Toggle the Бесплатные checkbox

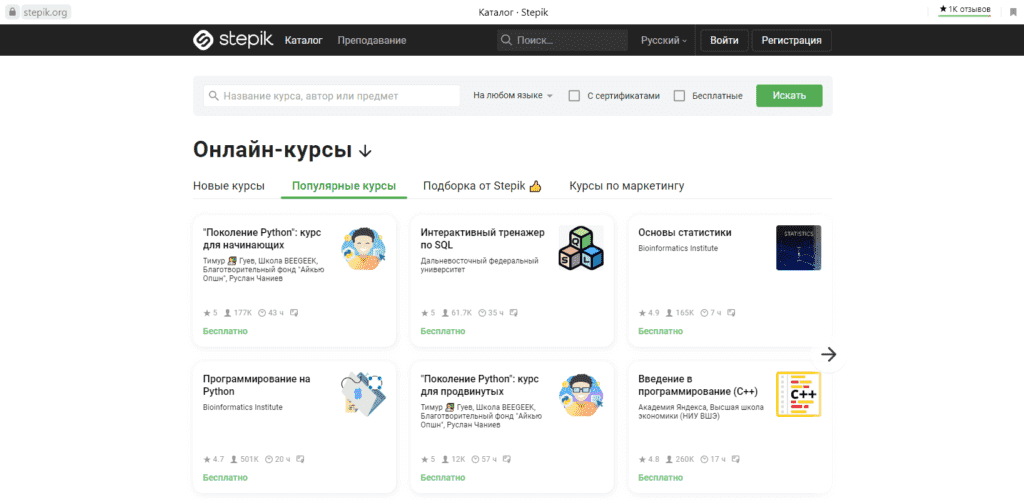click(x=679, y=96)
